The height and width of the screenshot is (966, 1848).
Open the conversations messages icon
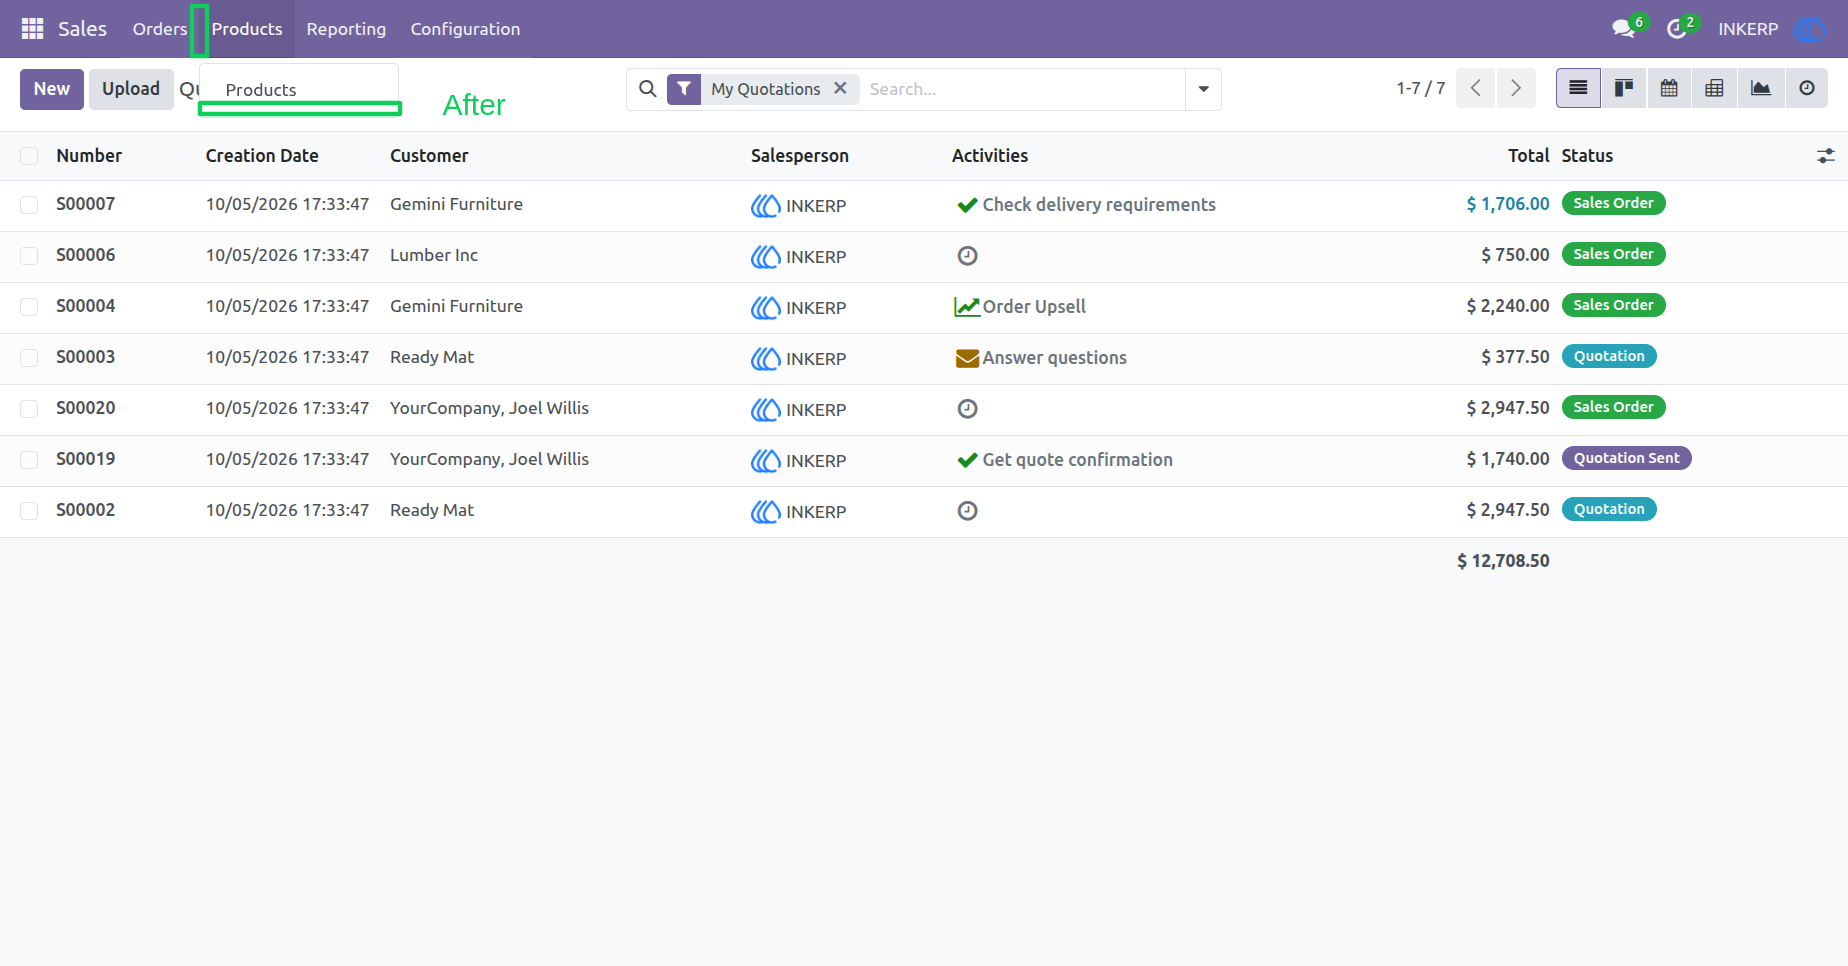[x=1624, y=29]
